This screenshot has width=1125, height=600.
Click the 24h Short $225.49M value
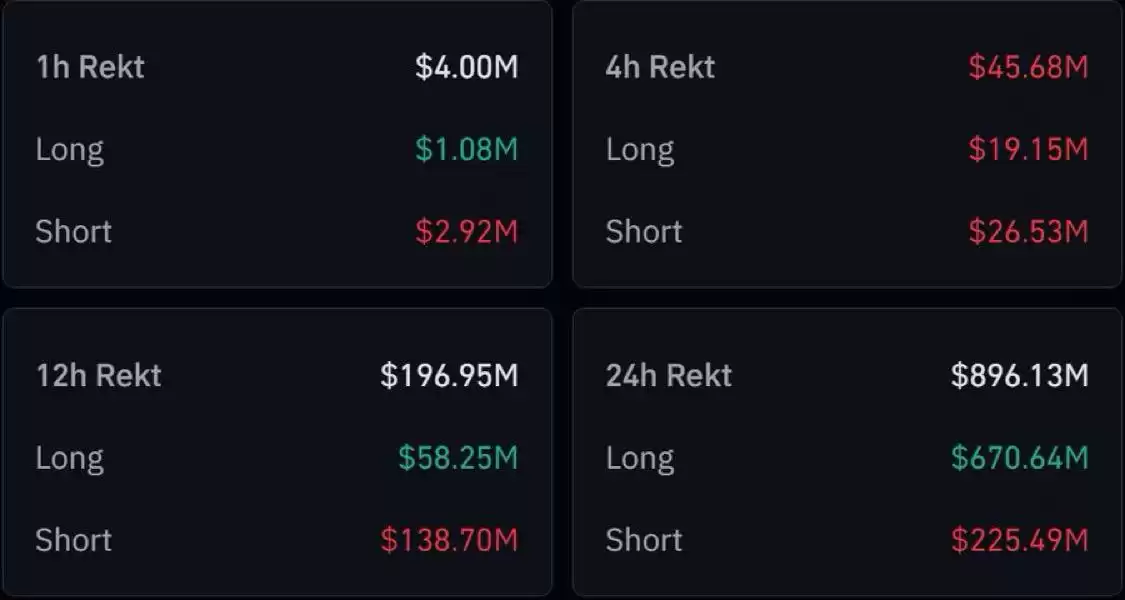tap(1020, 540)
